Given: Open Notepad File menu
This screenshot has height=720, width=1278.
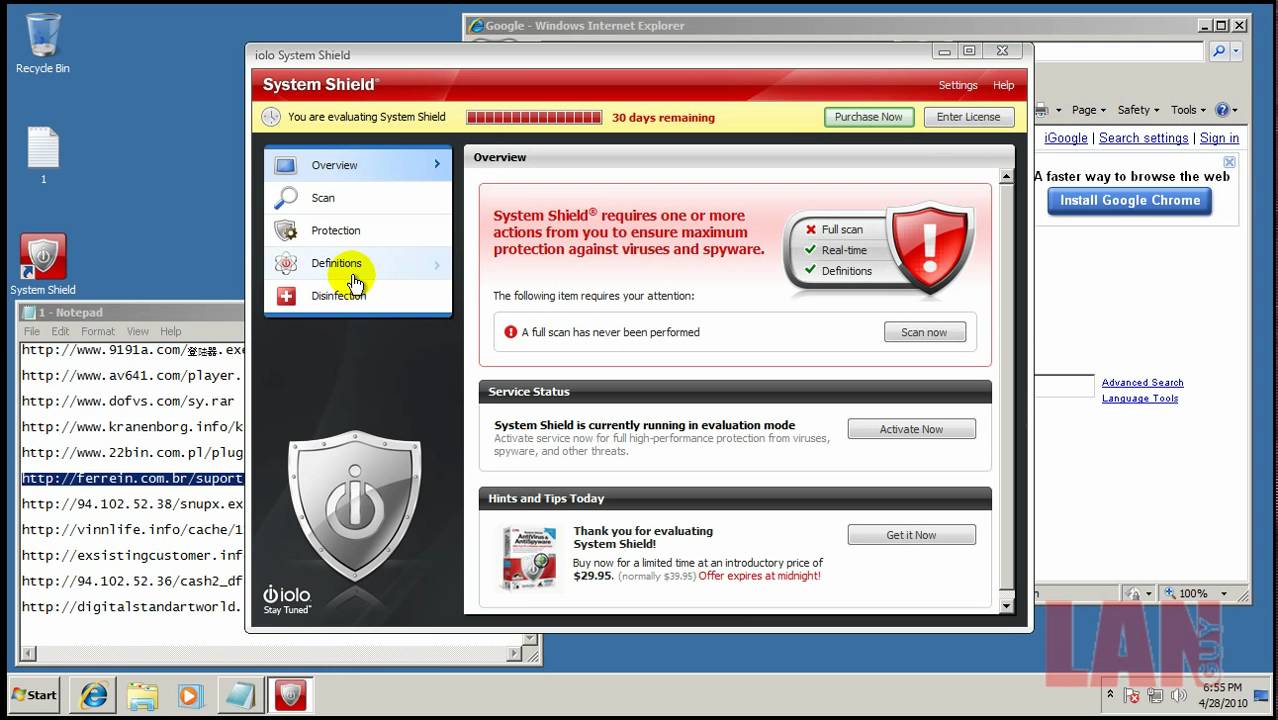Looking at the screenshot, I should 32,331.
